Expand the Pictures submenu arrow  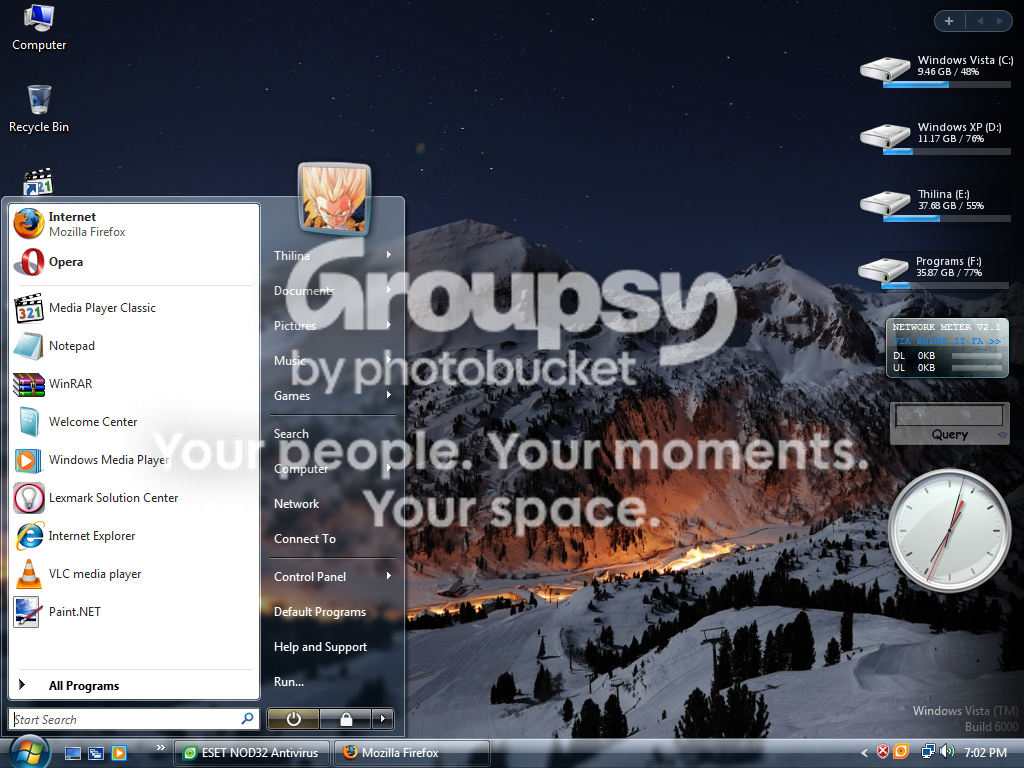389,325
